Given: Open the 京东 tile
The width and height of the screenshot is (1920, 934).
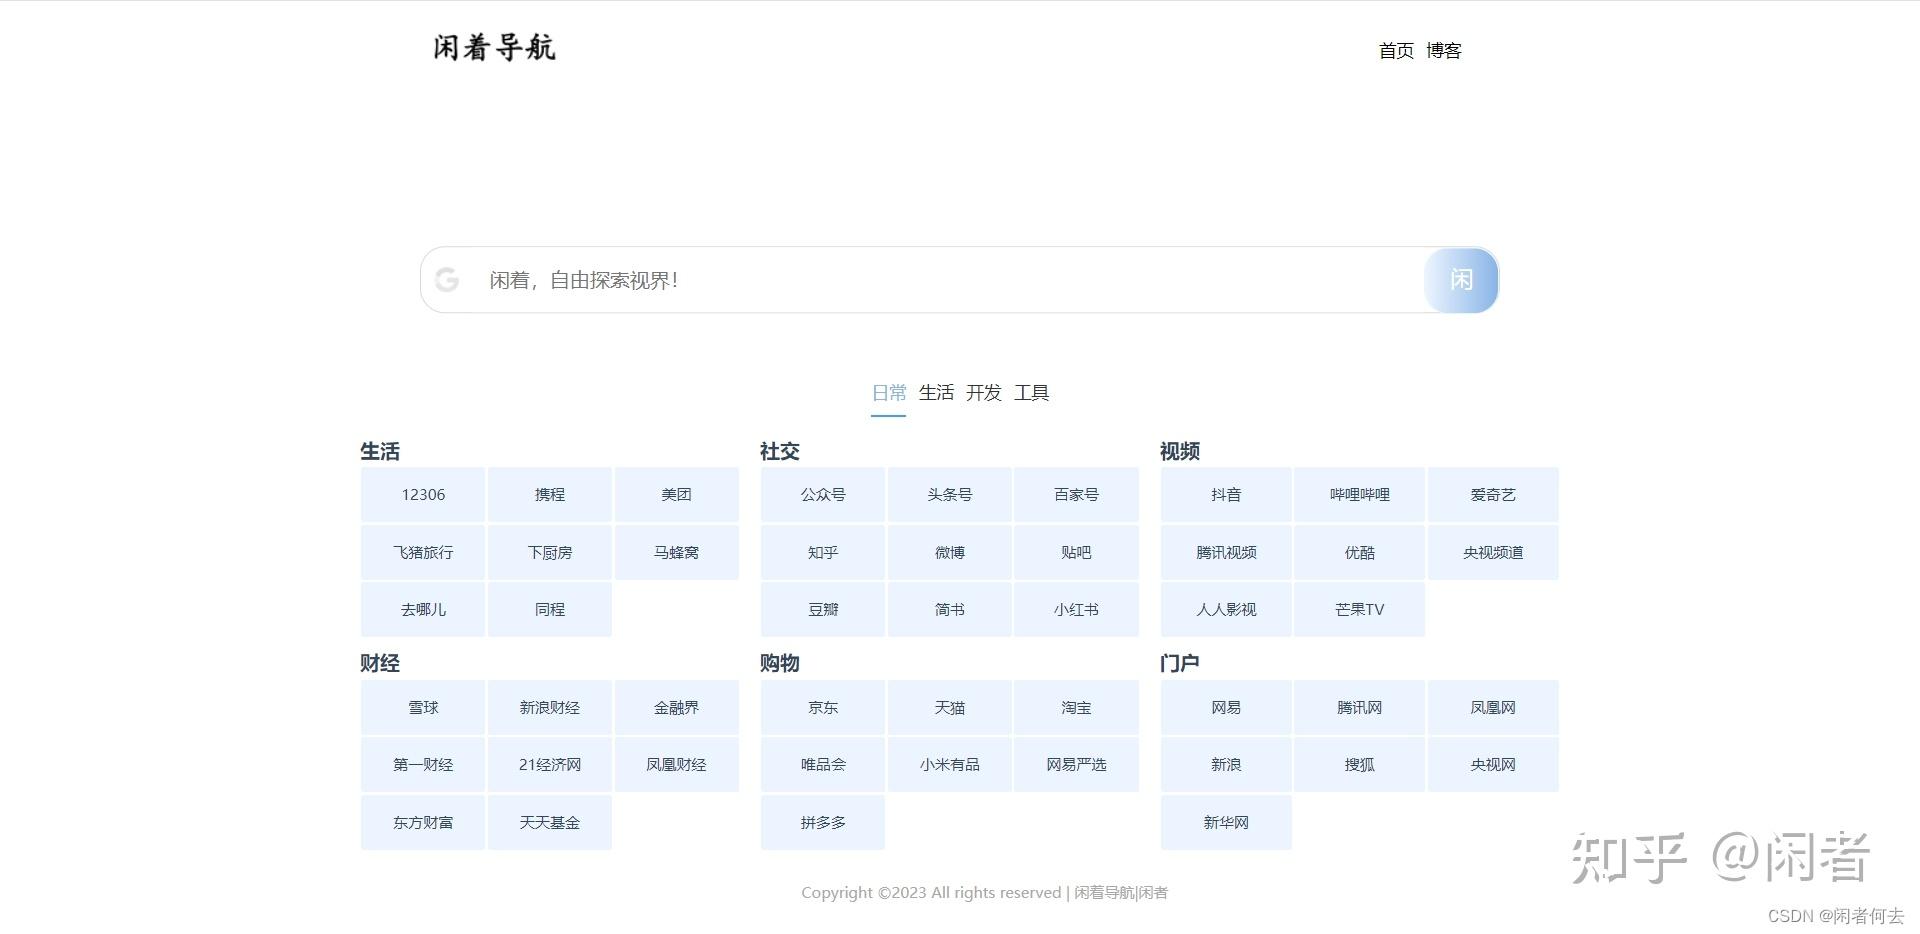Looking at the screenshot, I should (823, 708).
